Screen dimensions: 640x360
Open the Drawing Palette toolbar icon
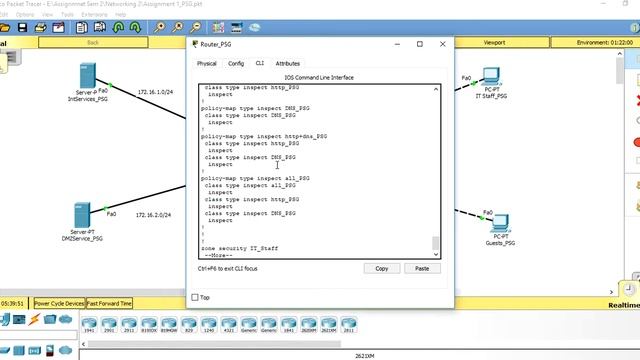pos(218,28)
